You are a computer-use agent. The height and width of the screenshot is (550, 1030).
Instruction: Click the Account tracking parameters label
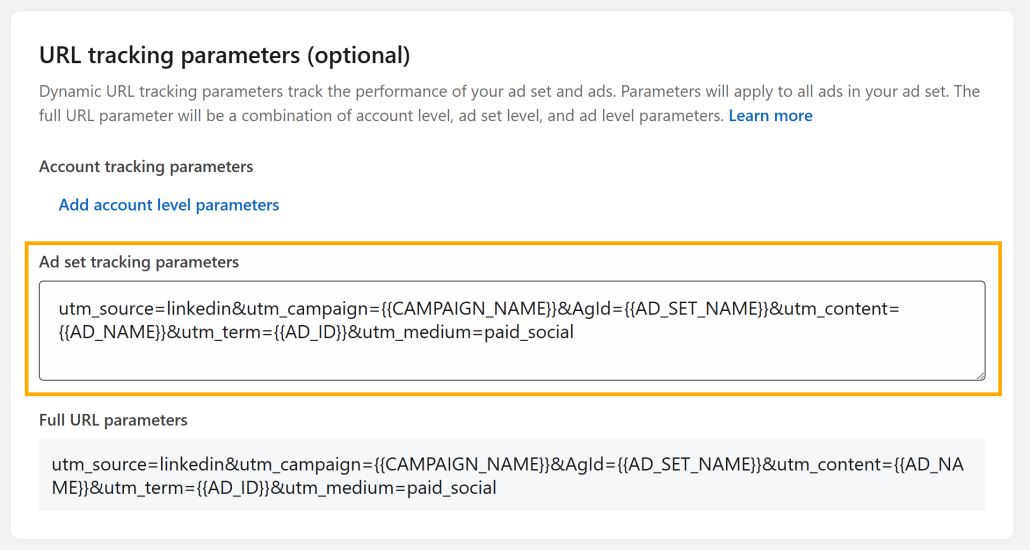(x=146, y=167)
